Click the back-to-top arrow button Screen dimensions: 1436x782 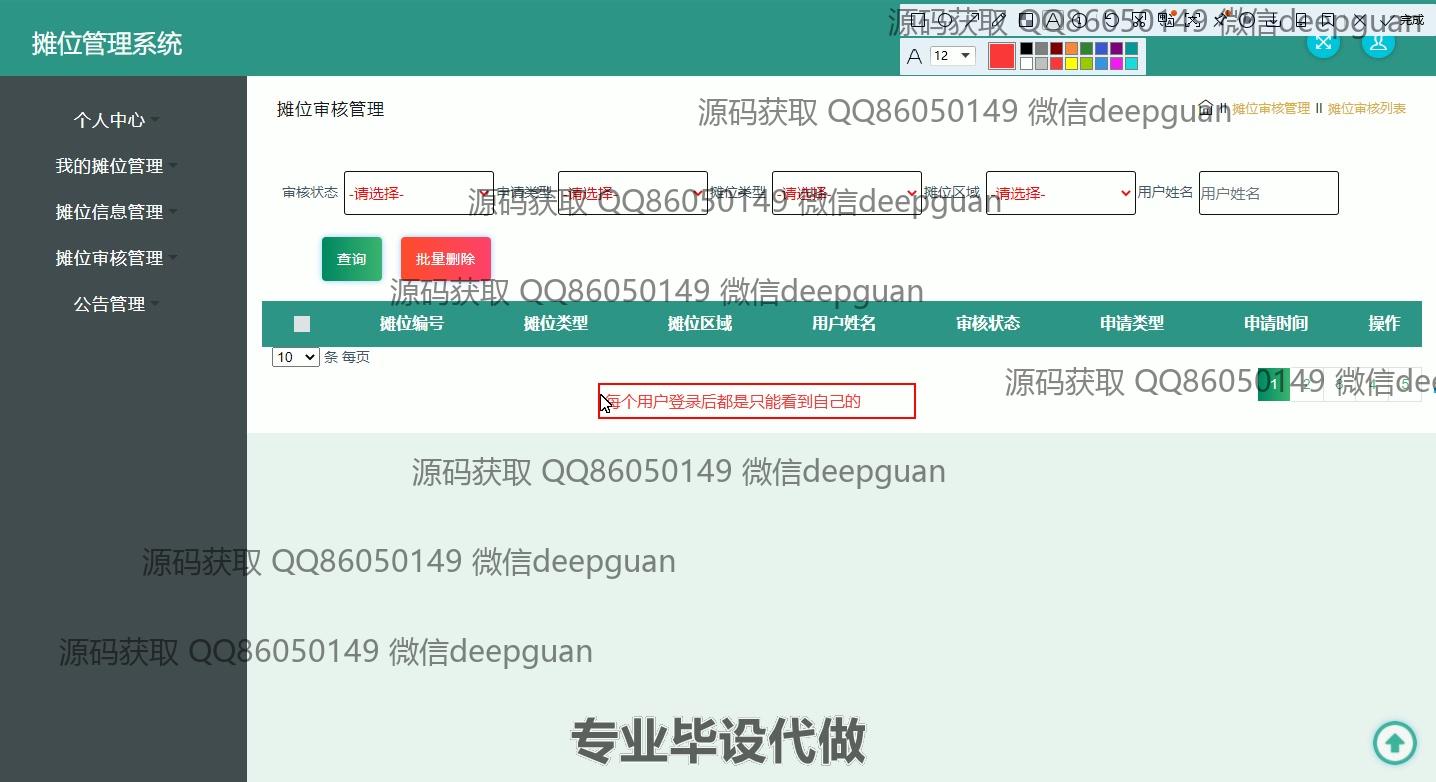1395,742
